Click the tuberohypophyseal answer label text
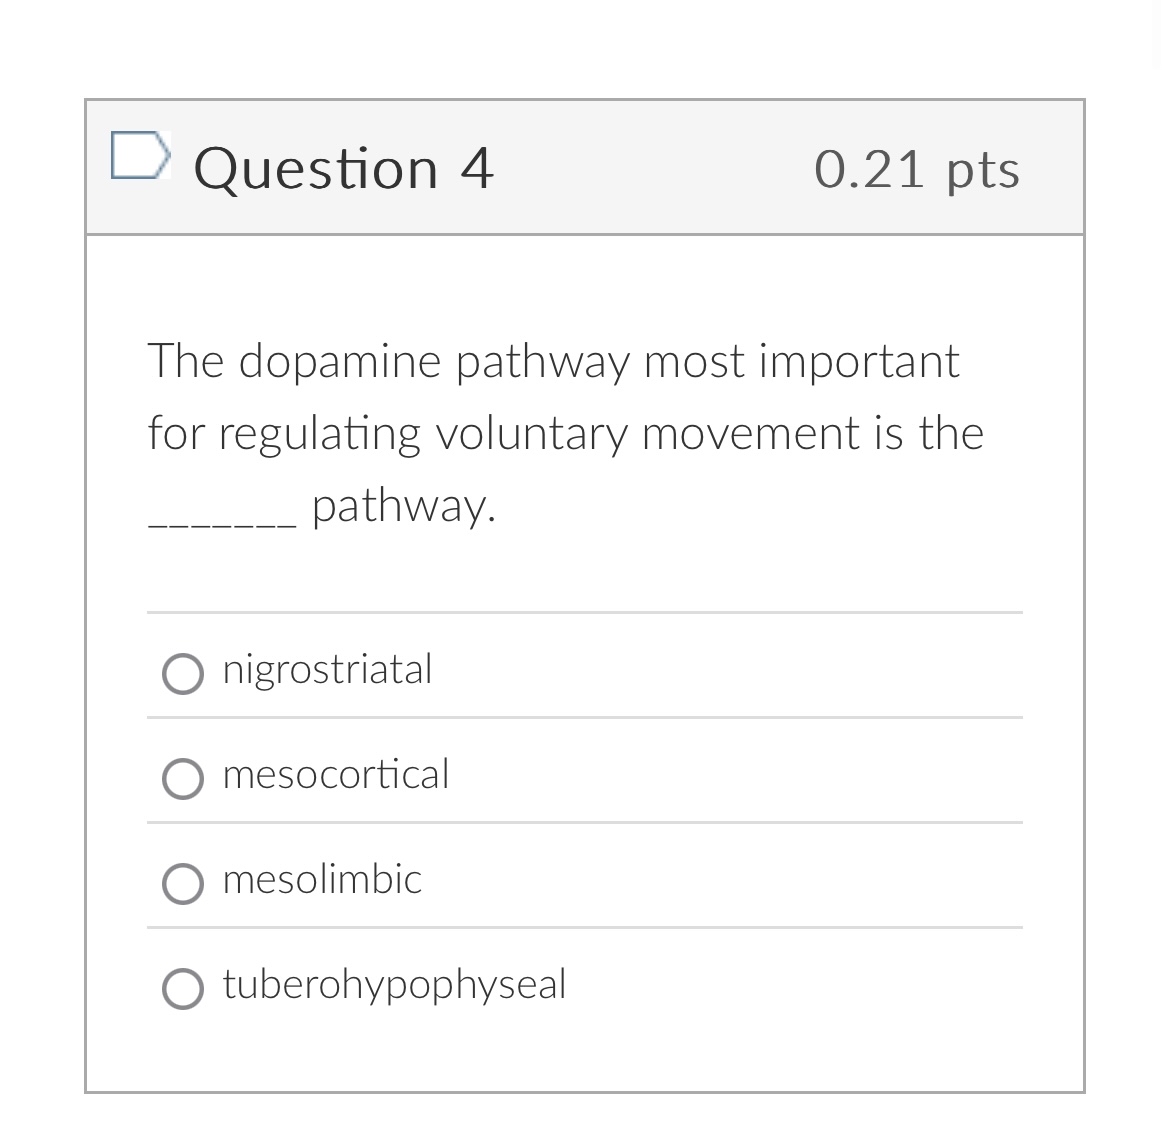1170x1132 pixels. pos(394,984)
